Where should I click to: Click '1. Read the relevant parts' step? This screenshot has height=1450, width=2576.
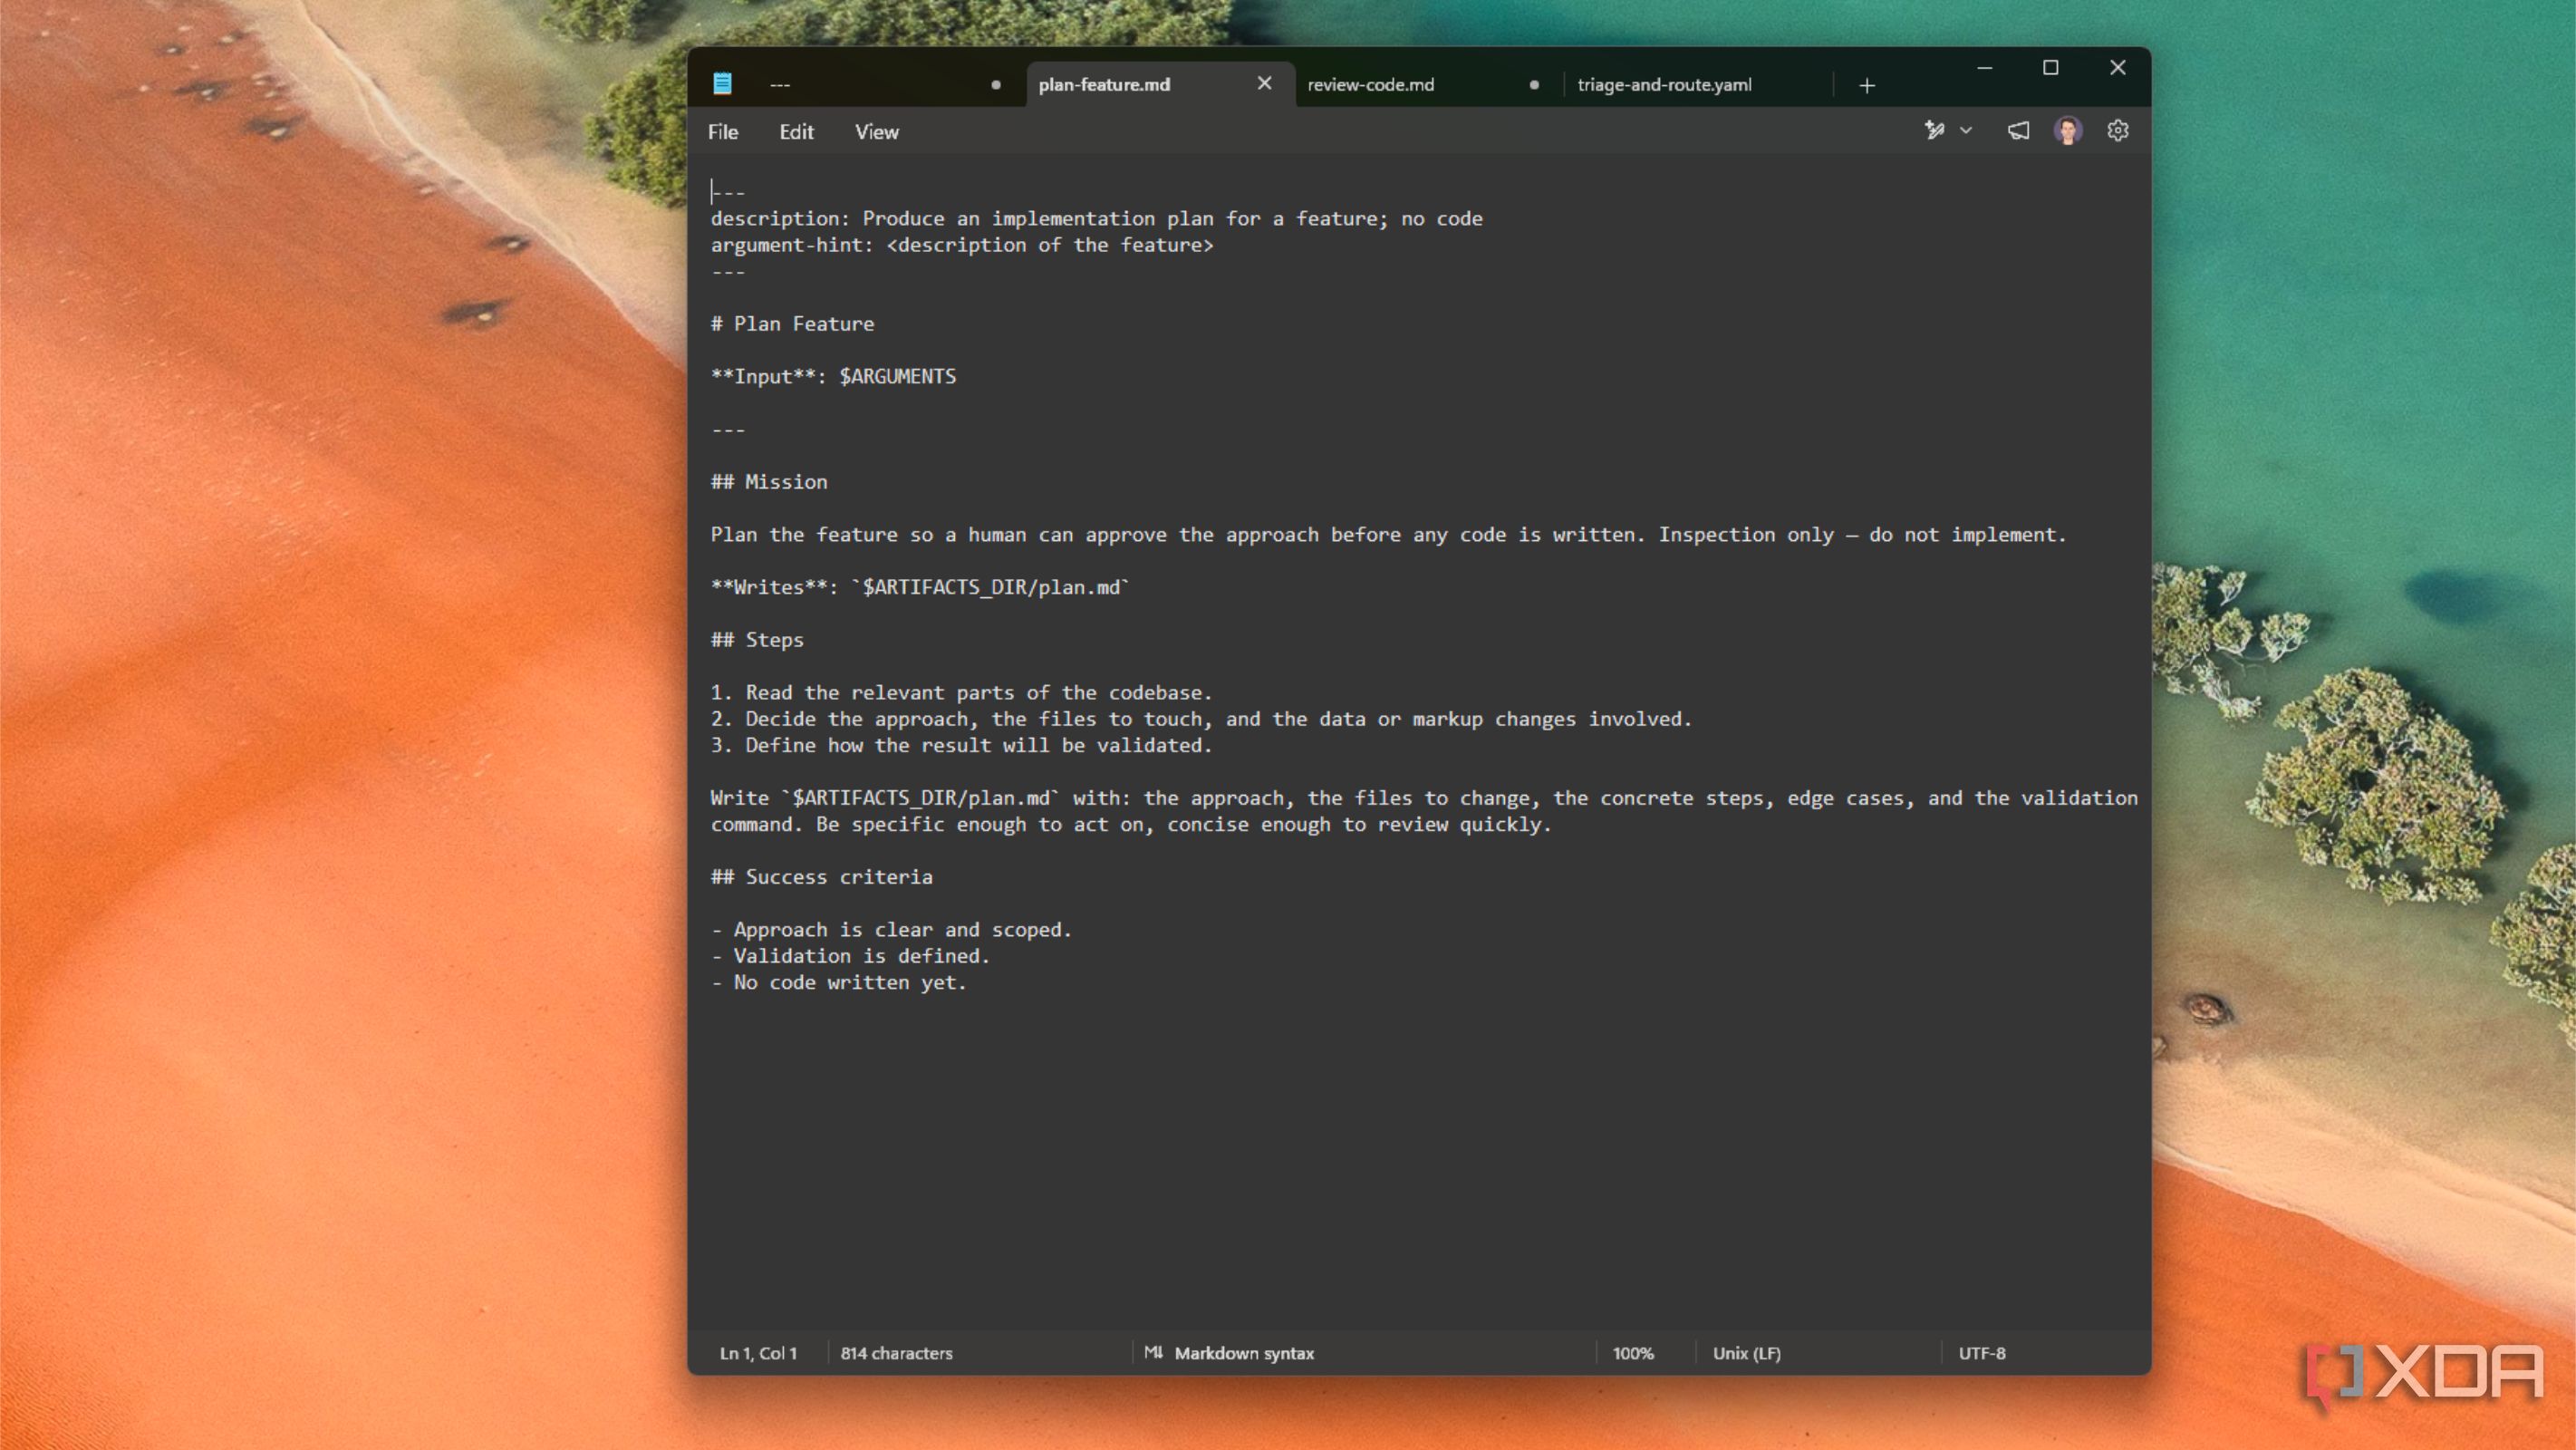(961, 693)
